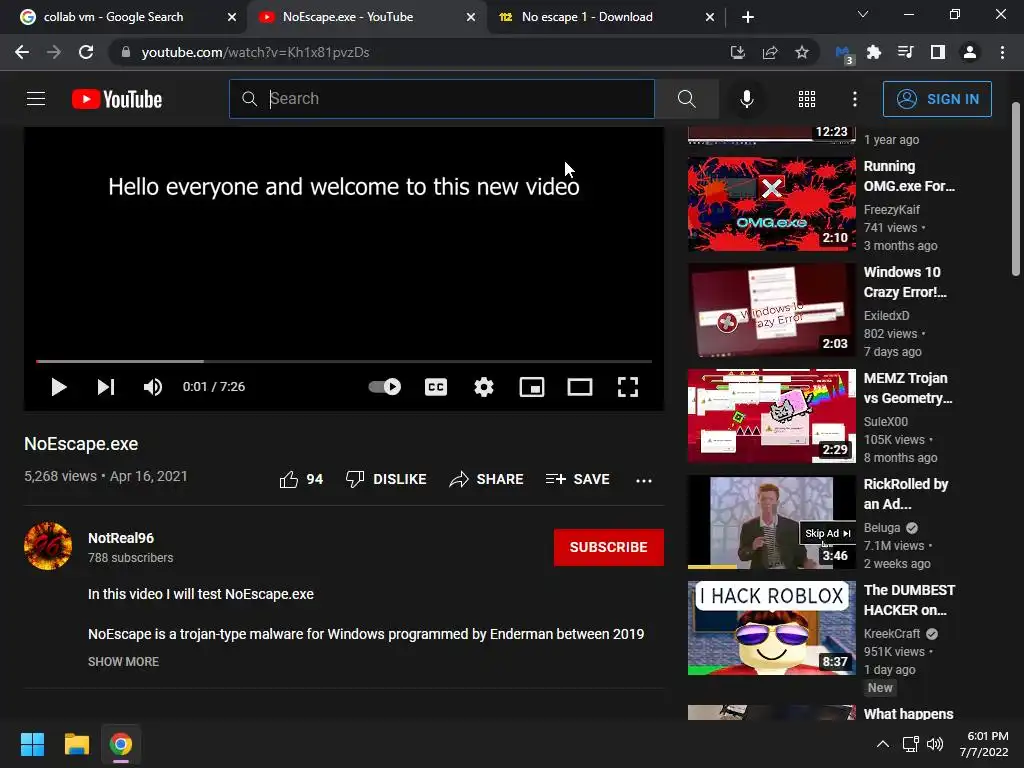Toggle autoplay switch in player
The height and width of the screenshot is (768, 1024).
point(385,387)
